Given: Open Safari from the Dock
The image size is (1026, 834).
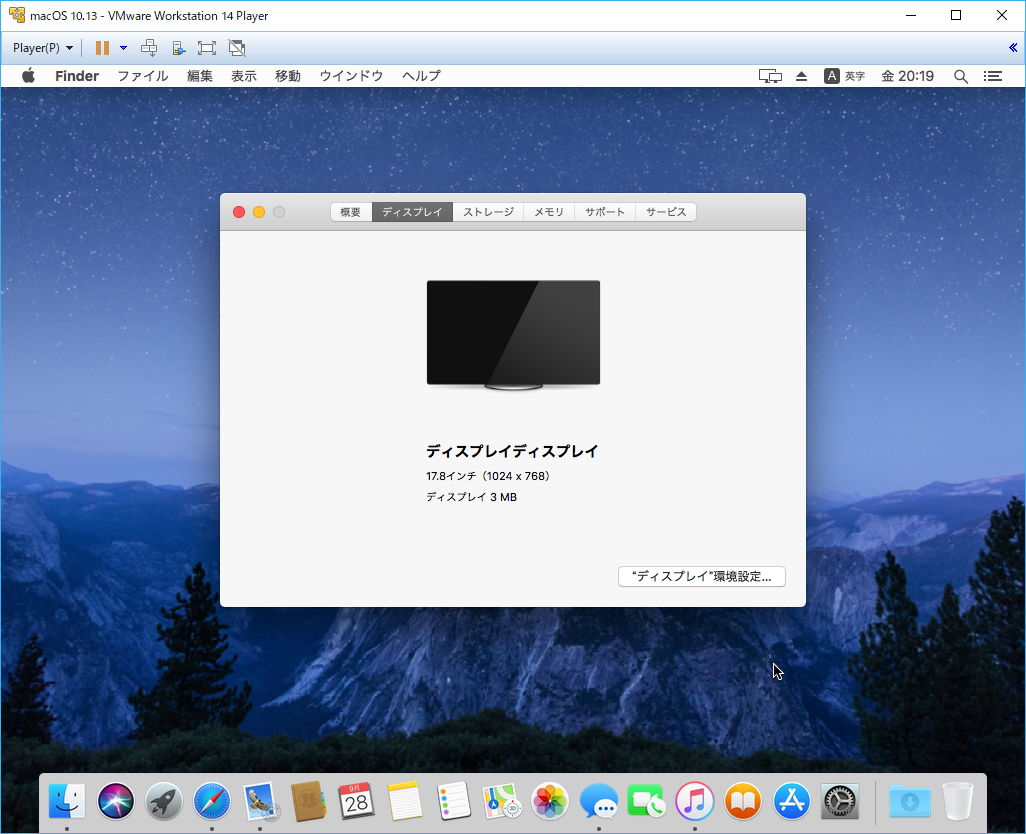Looking at the screenshot, I should 212,801.
